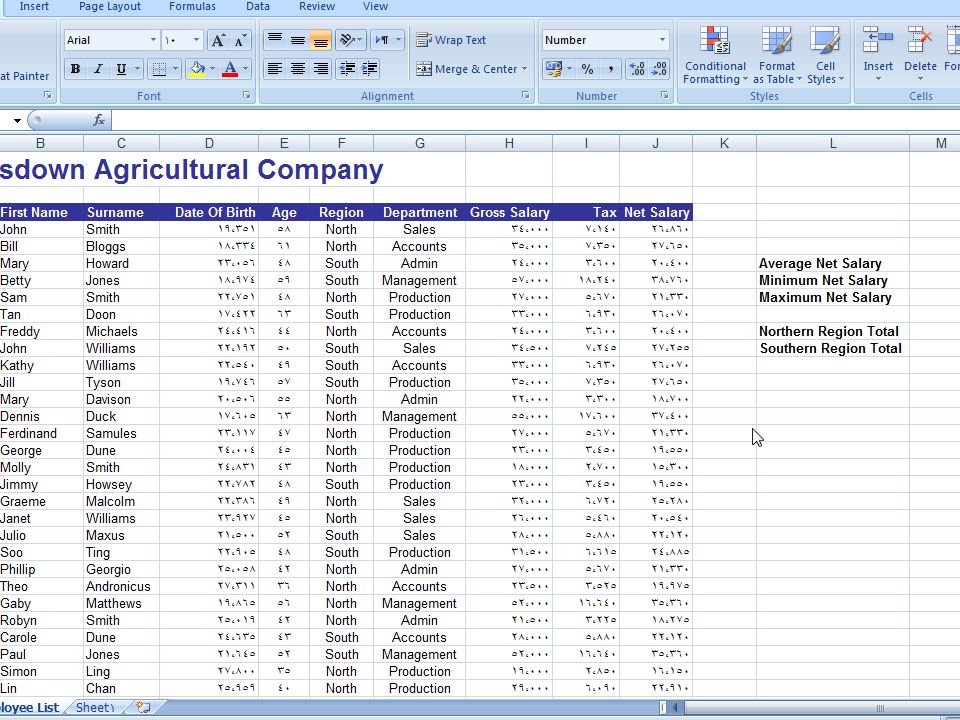960x720 pixels.
Task: Click the text direction icon
Action: pyautogui.click(x=382, y=40)
